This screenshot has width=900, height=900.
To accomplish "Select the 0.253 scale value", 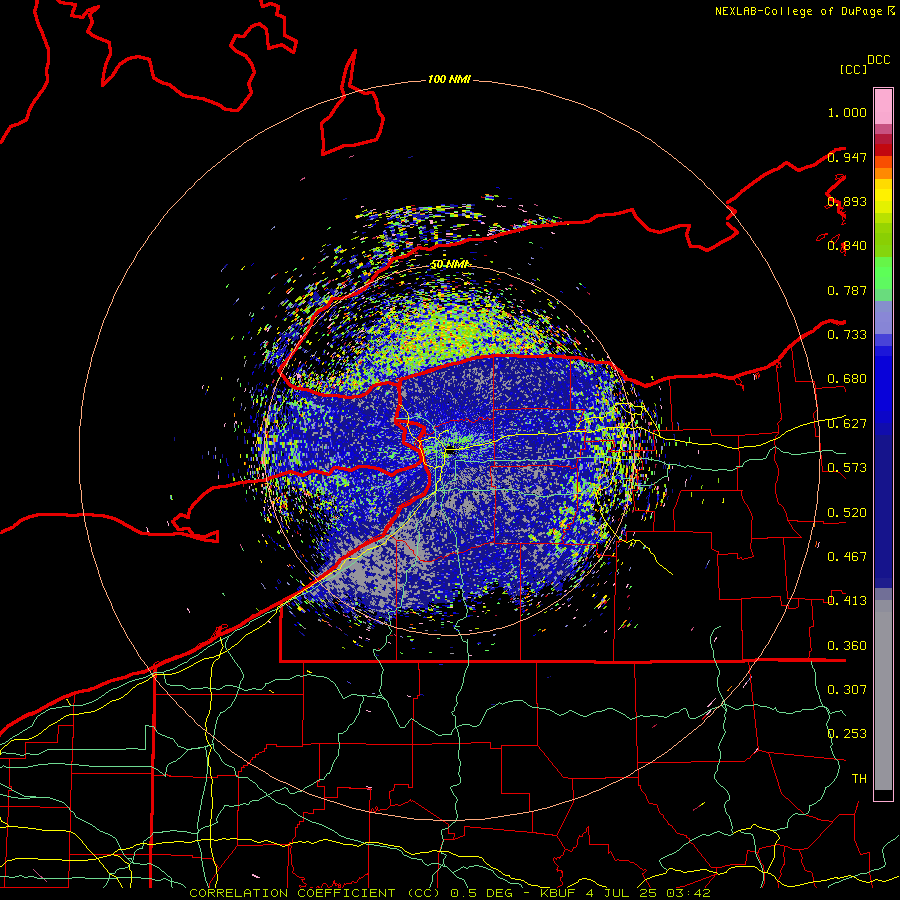I will (847, 734).
